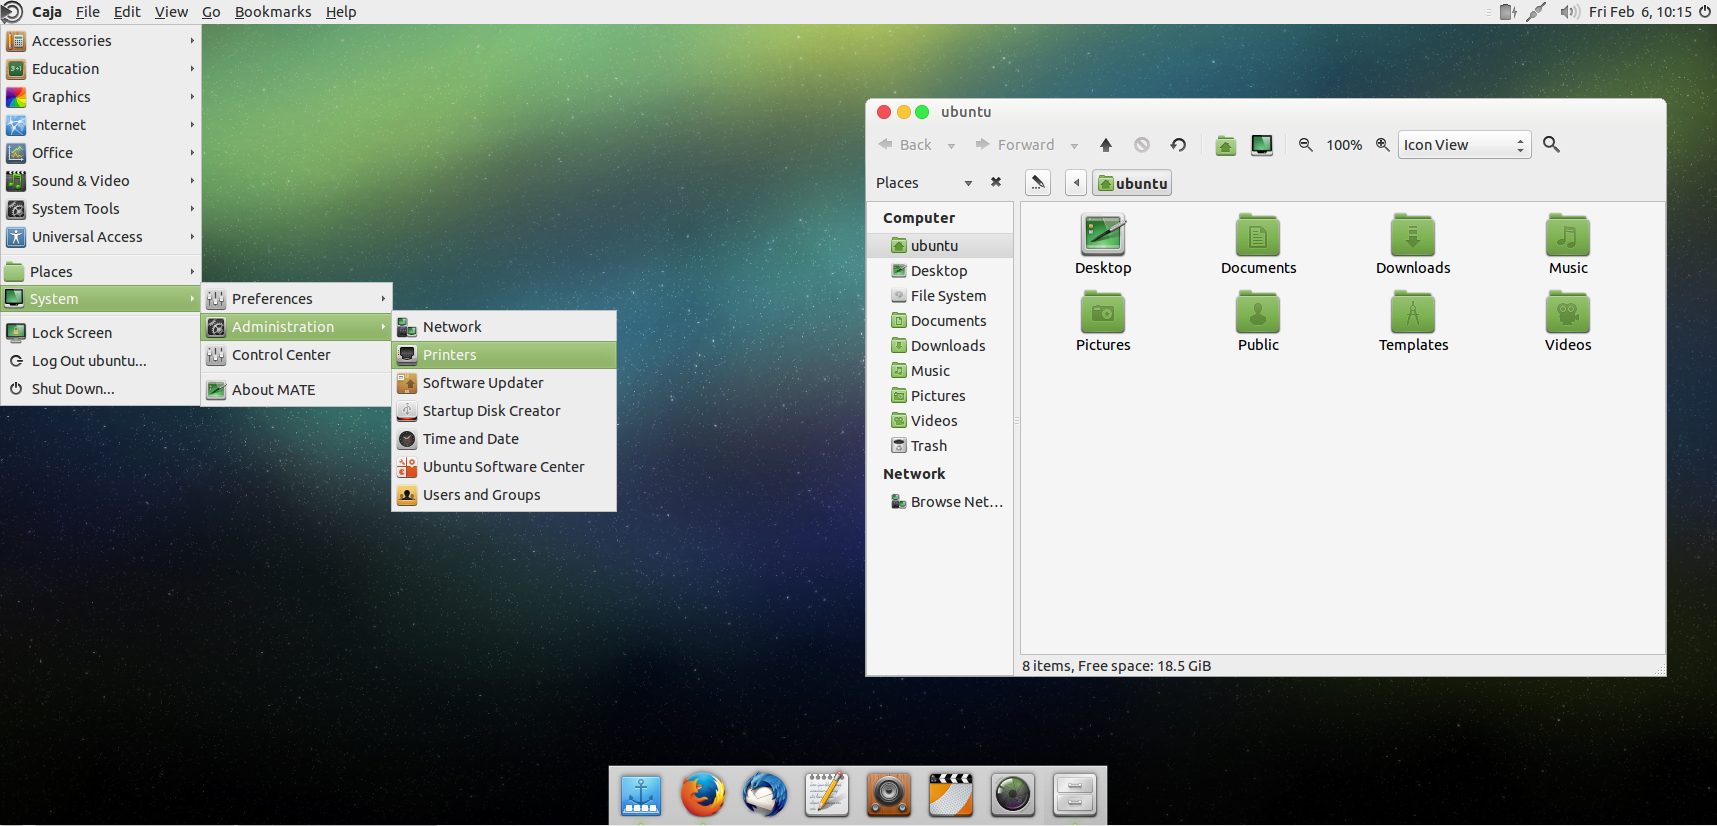The height and width of the screenshot is (826, 1717).
Task: Open the Back history dropdown arrow
Action: tap(951, 146)
